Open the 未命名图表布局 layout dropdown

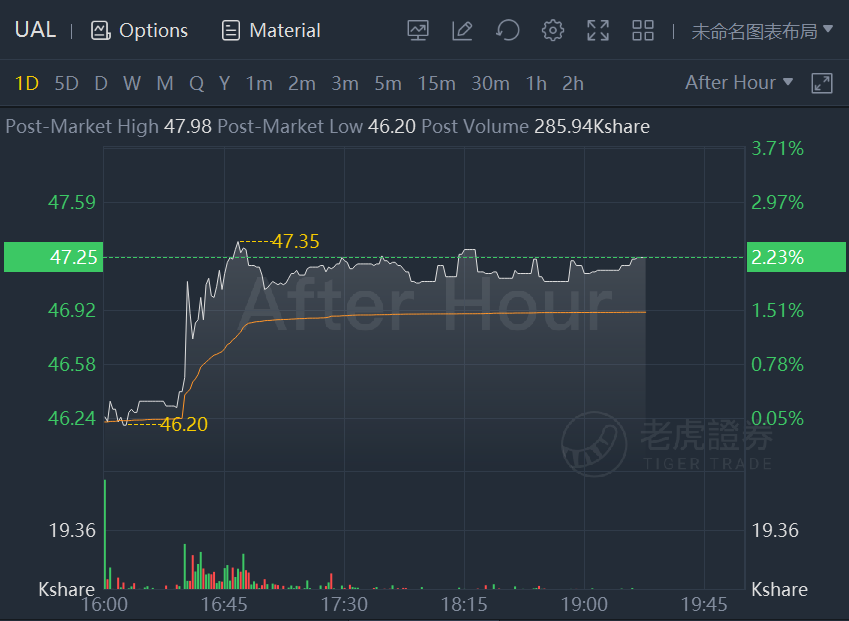click(762, 31)
